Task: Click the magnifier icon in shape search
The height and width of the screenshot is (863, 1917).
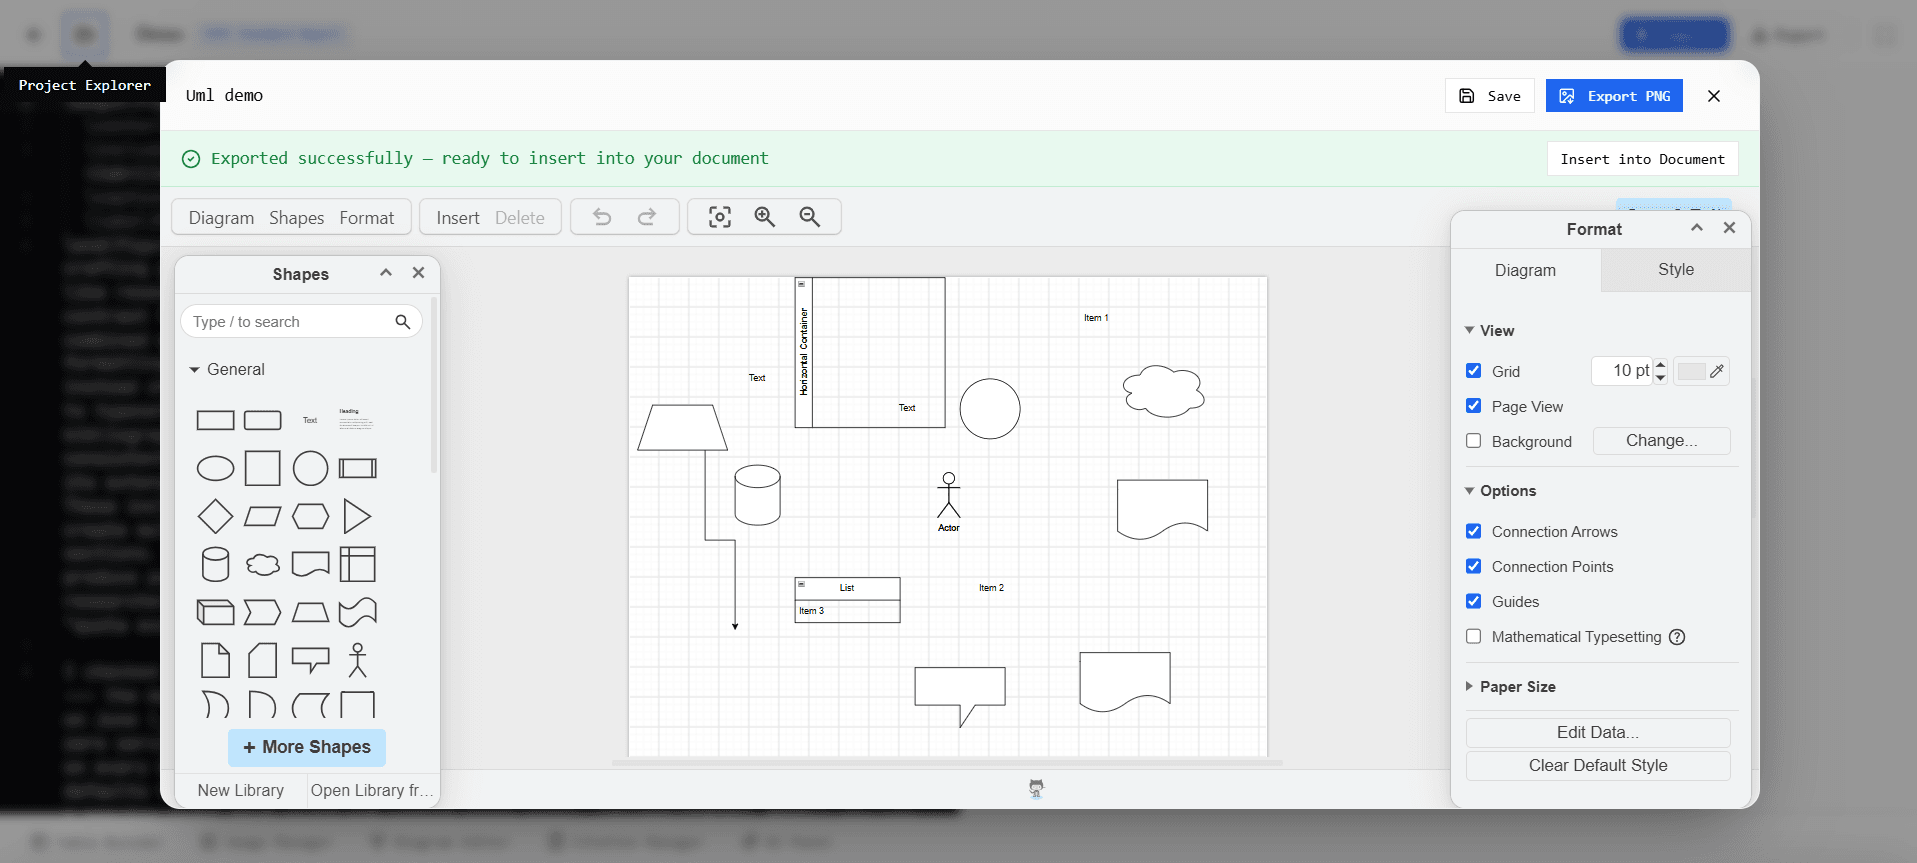Action: click(403, 322)
